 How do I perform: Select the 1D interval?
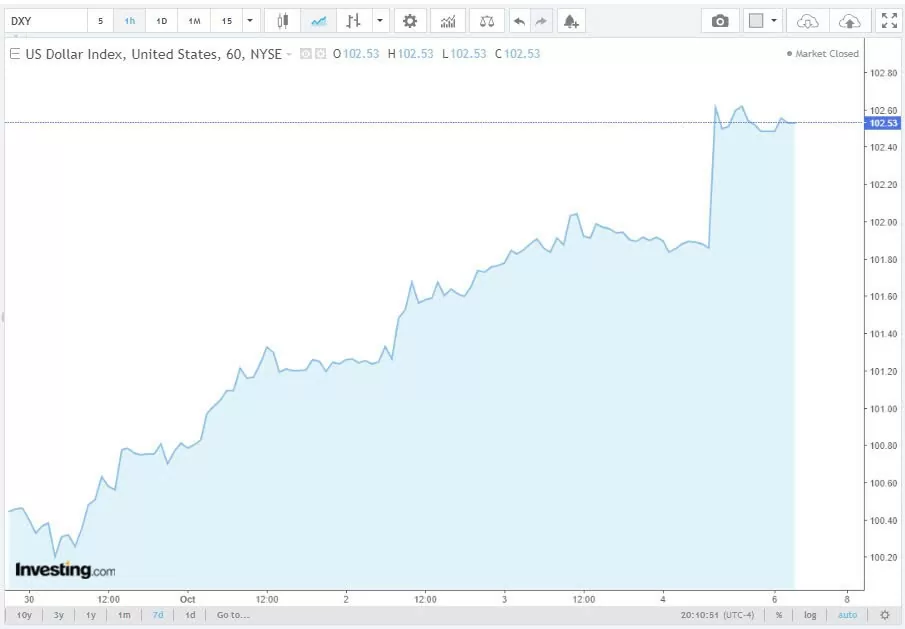162,21
